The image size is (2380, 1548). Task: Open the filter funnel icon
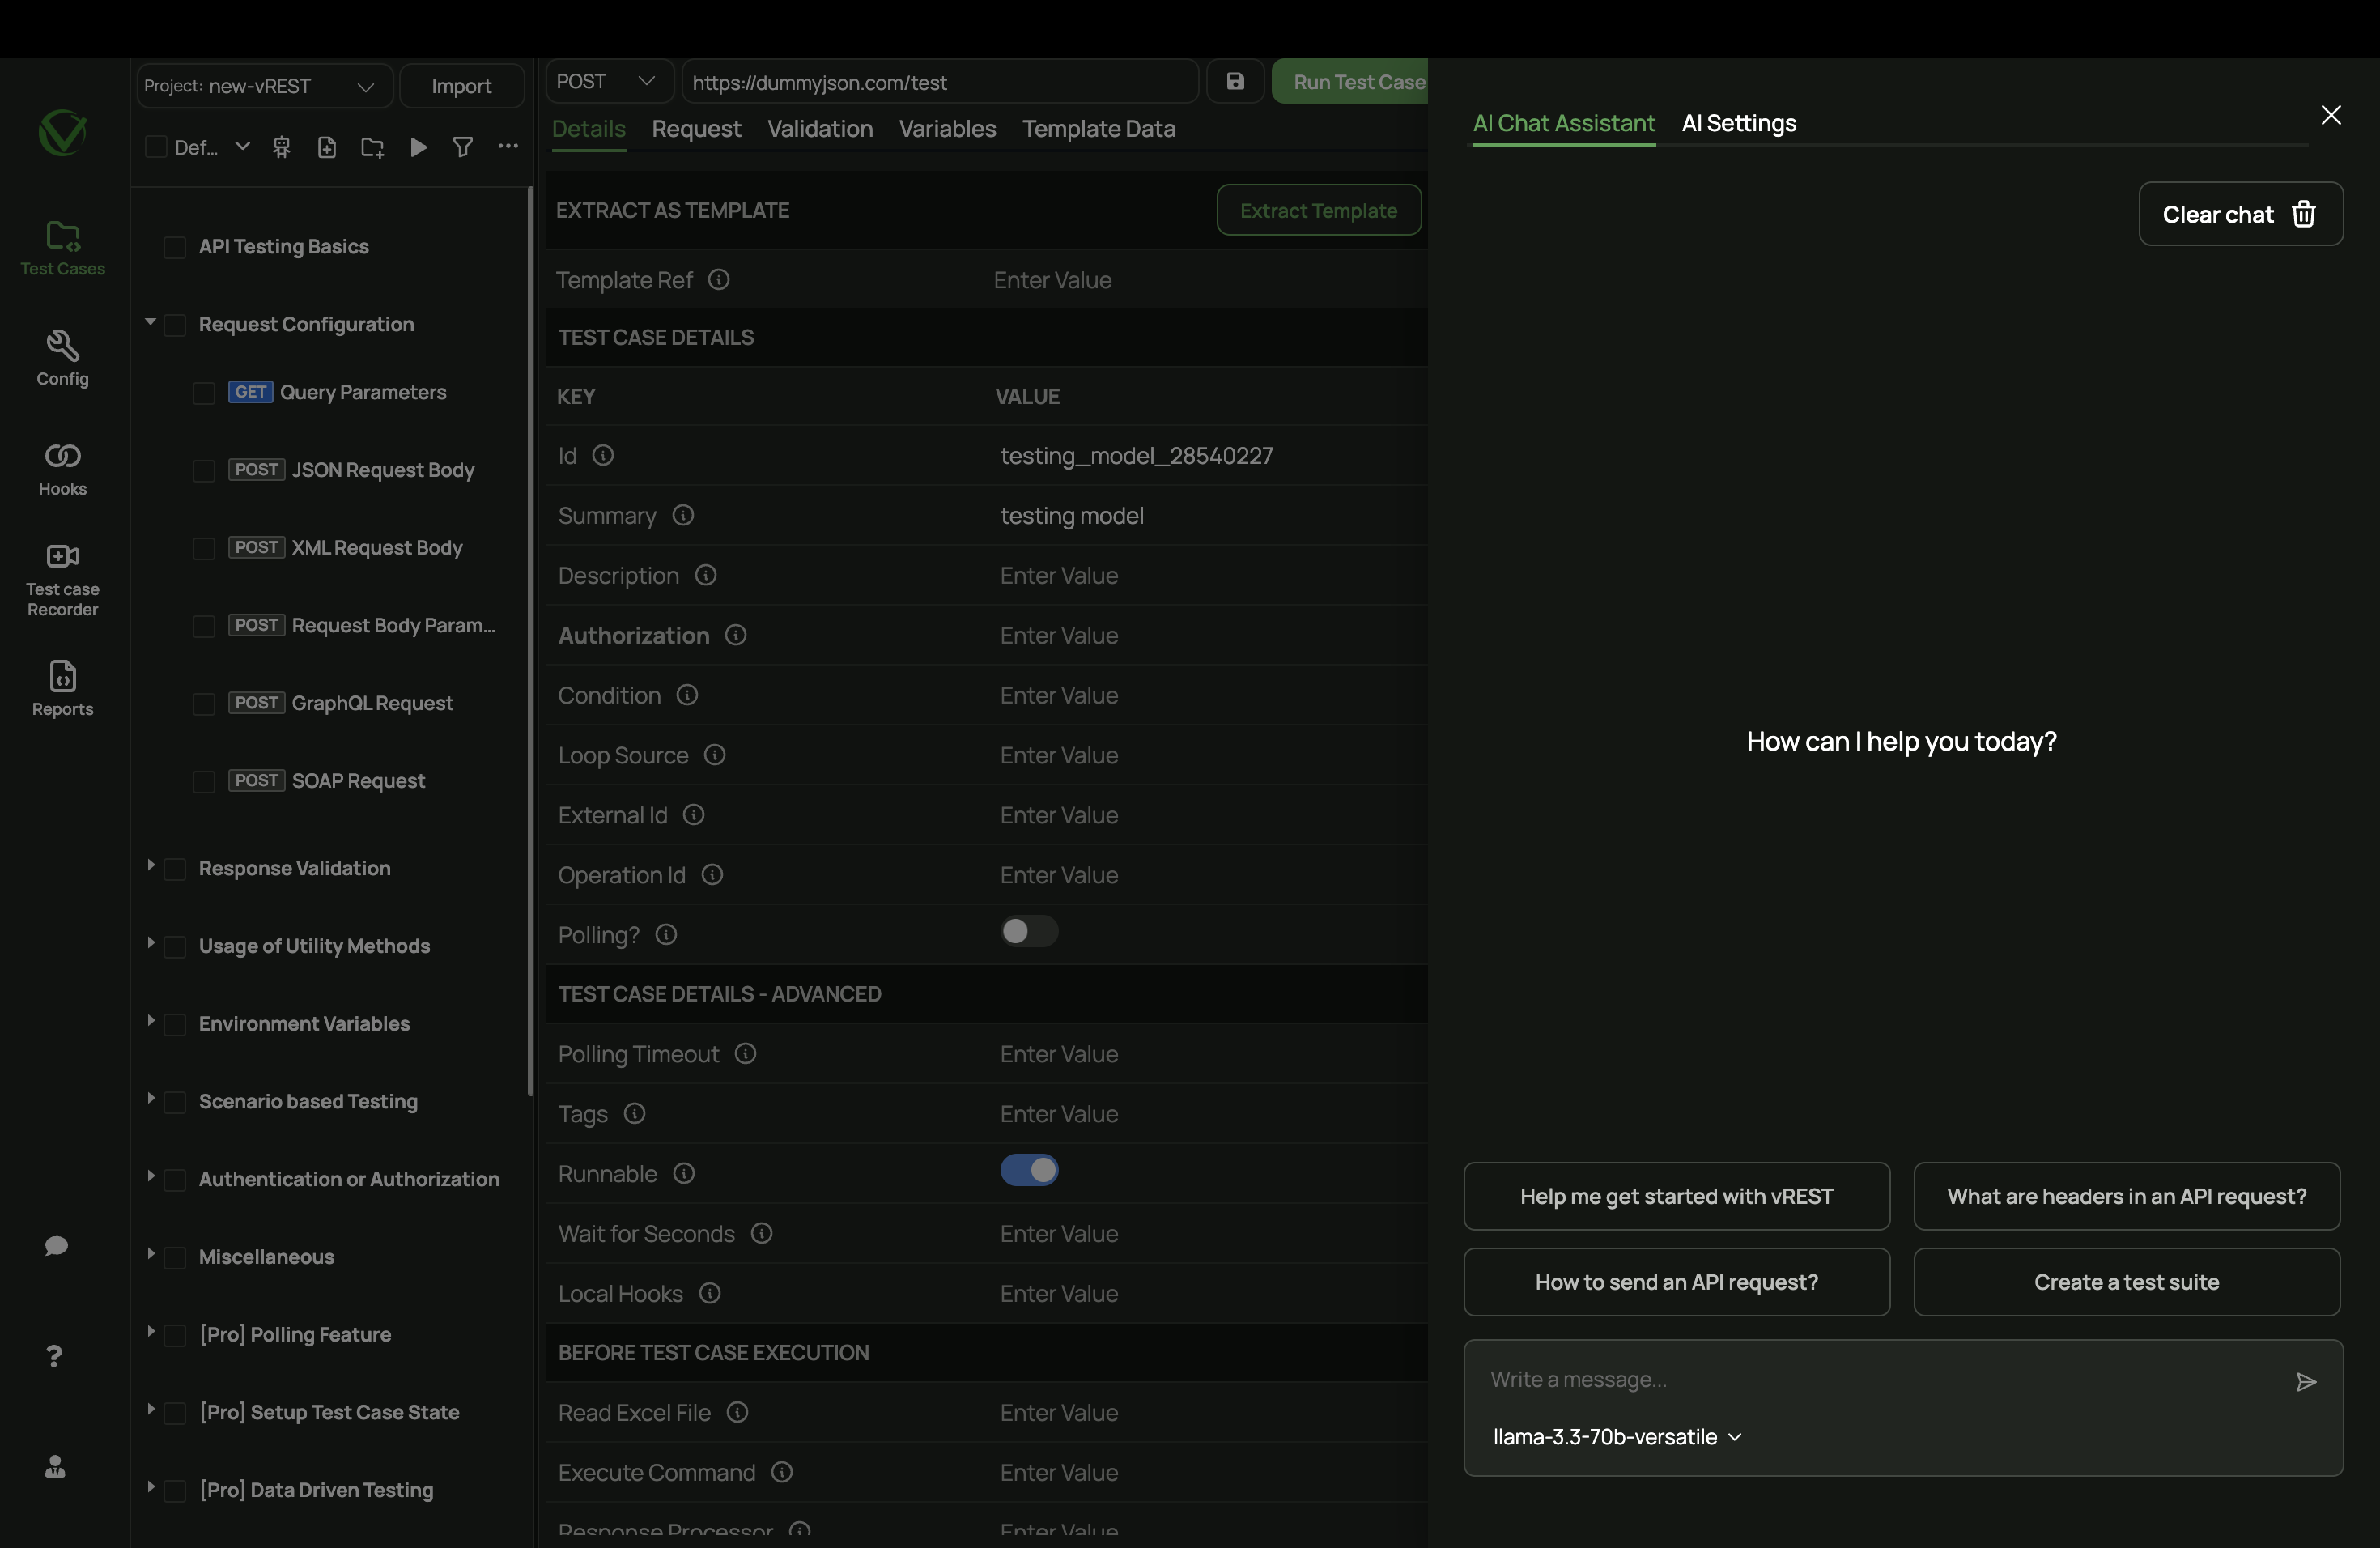point(463,147)
